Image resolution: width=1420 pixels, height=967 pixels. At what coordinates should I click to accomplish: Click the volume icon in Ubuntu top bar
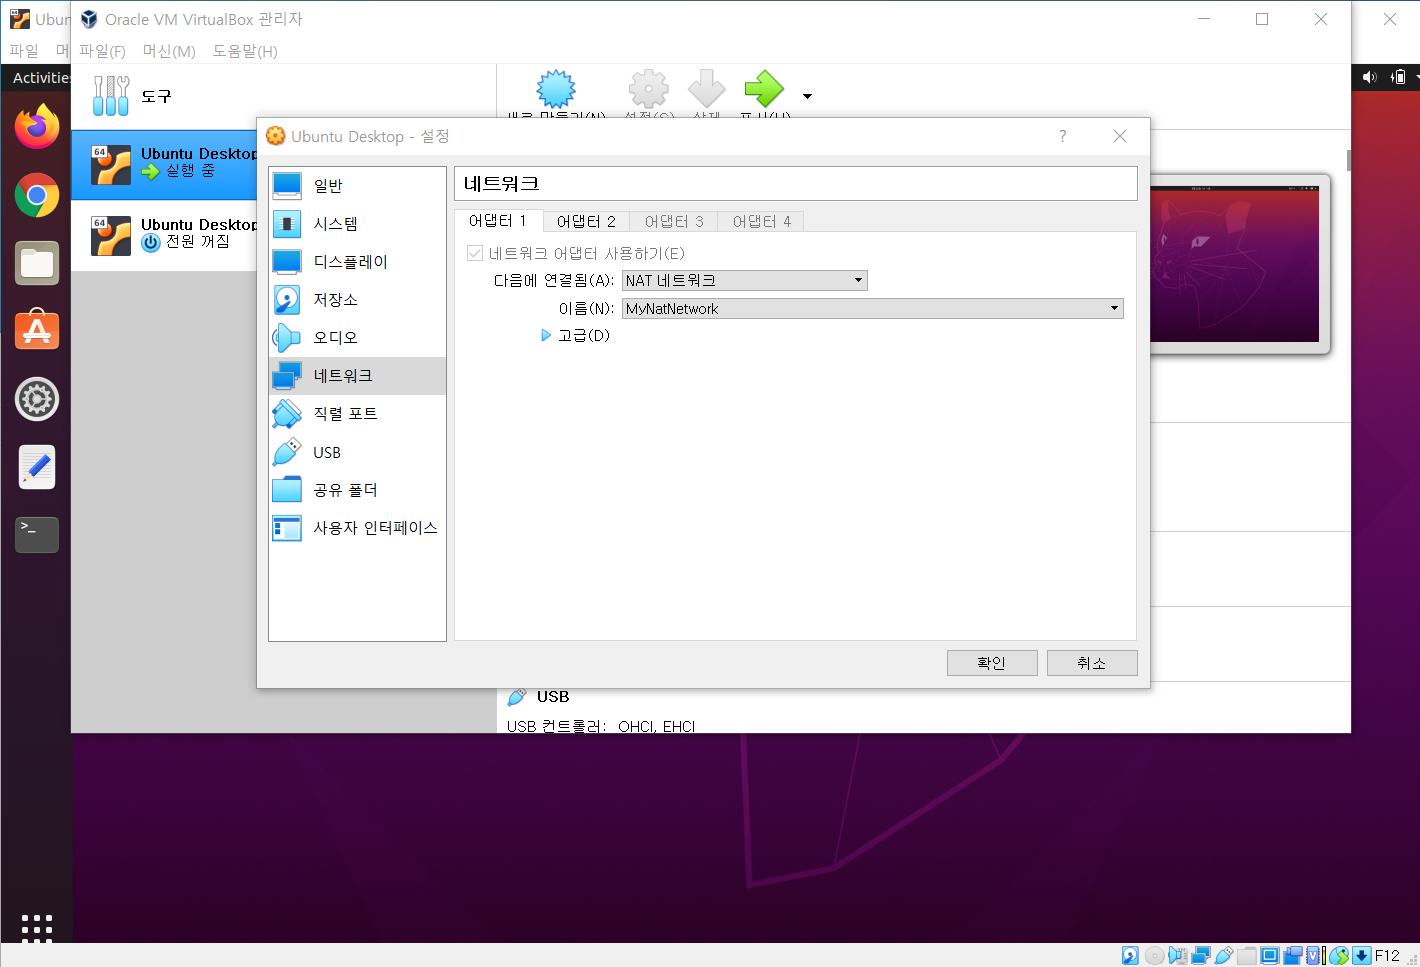click(1369, 77)
